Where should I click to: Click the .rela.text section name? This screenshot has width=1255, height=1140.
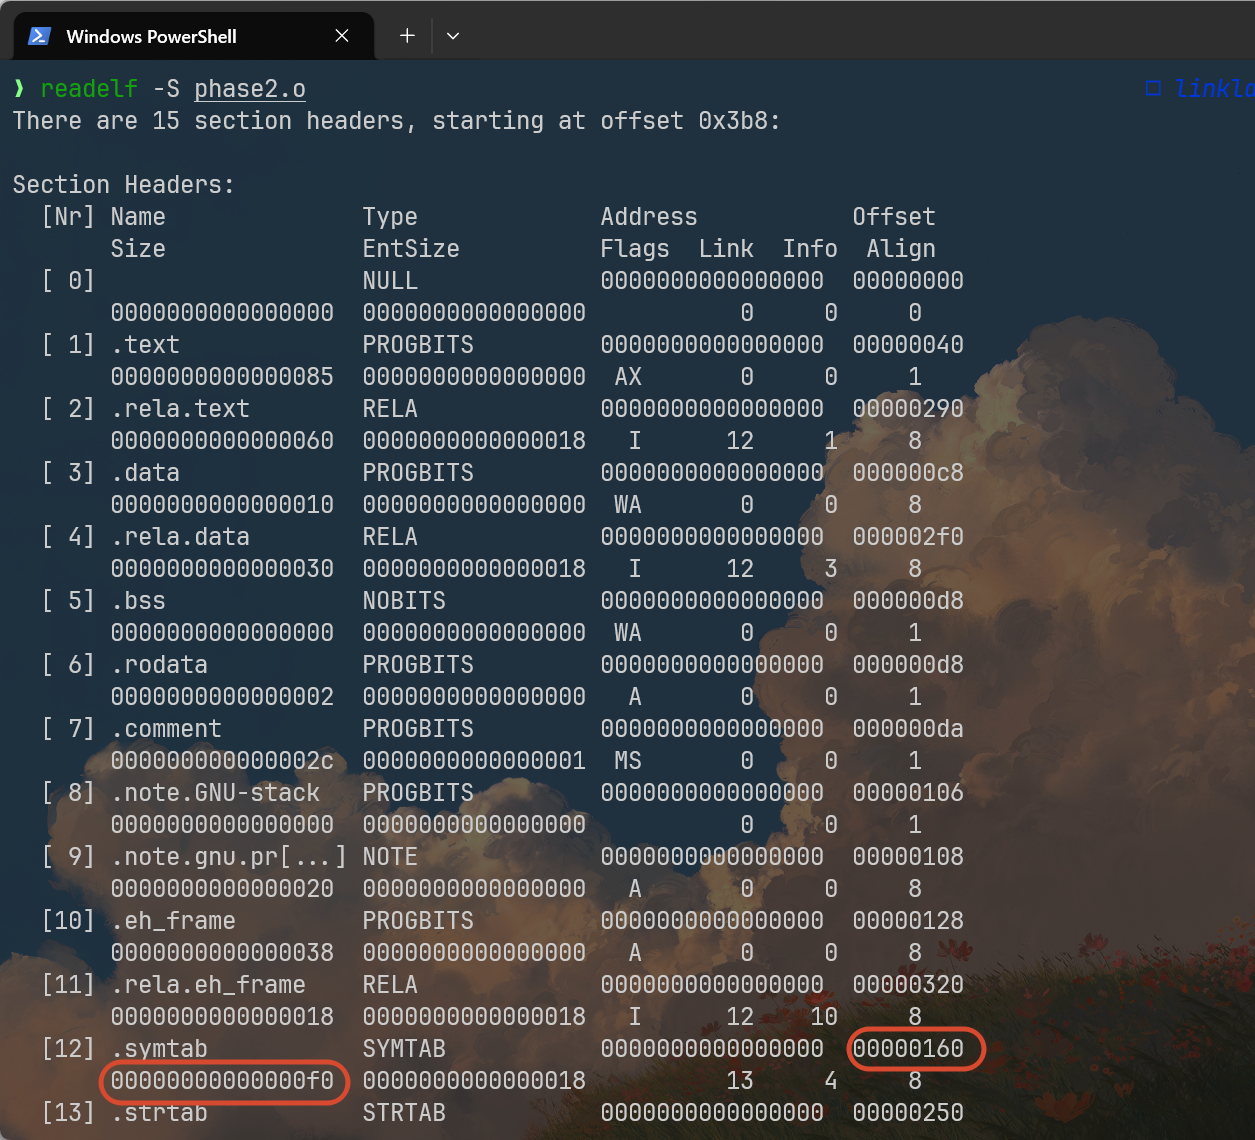click(x=180, y=409)
